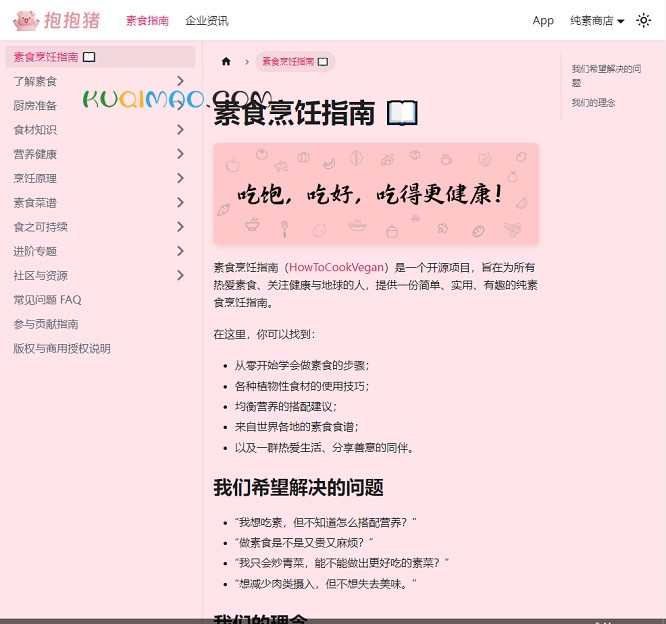The width and height of the screenshot is (666, 624).
Task: Open 版权与商用授权说明 page
Action: click(62, 348)
